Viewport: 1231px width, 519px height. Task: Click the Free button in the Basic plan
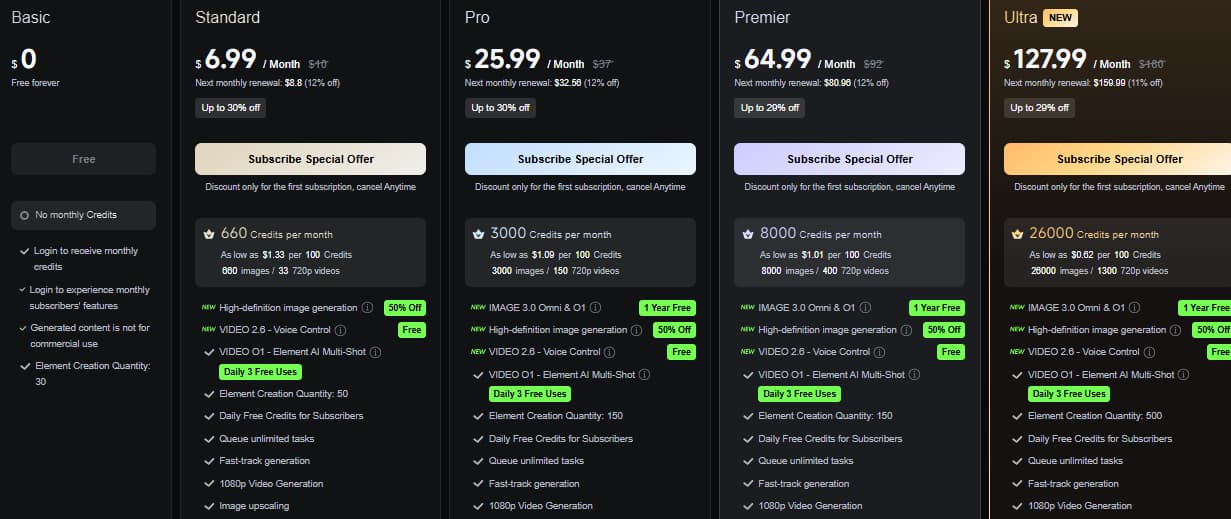coord(84,159)
